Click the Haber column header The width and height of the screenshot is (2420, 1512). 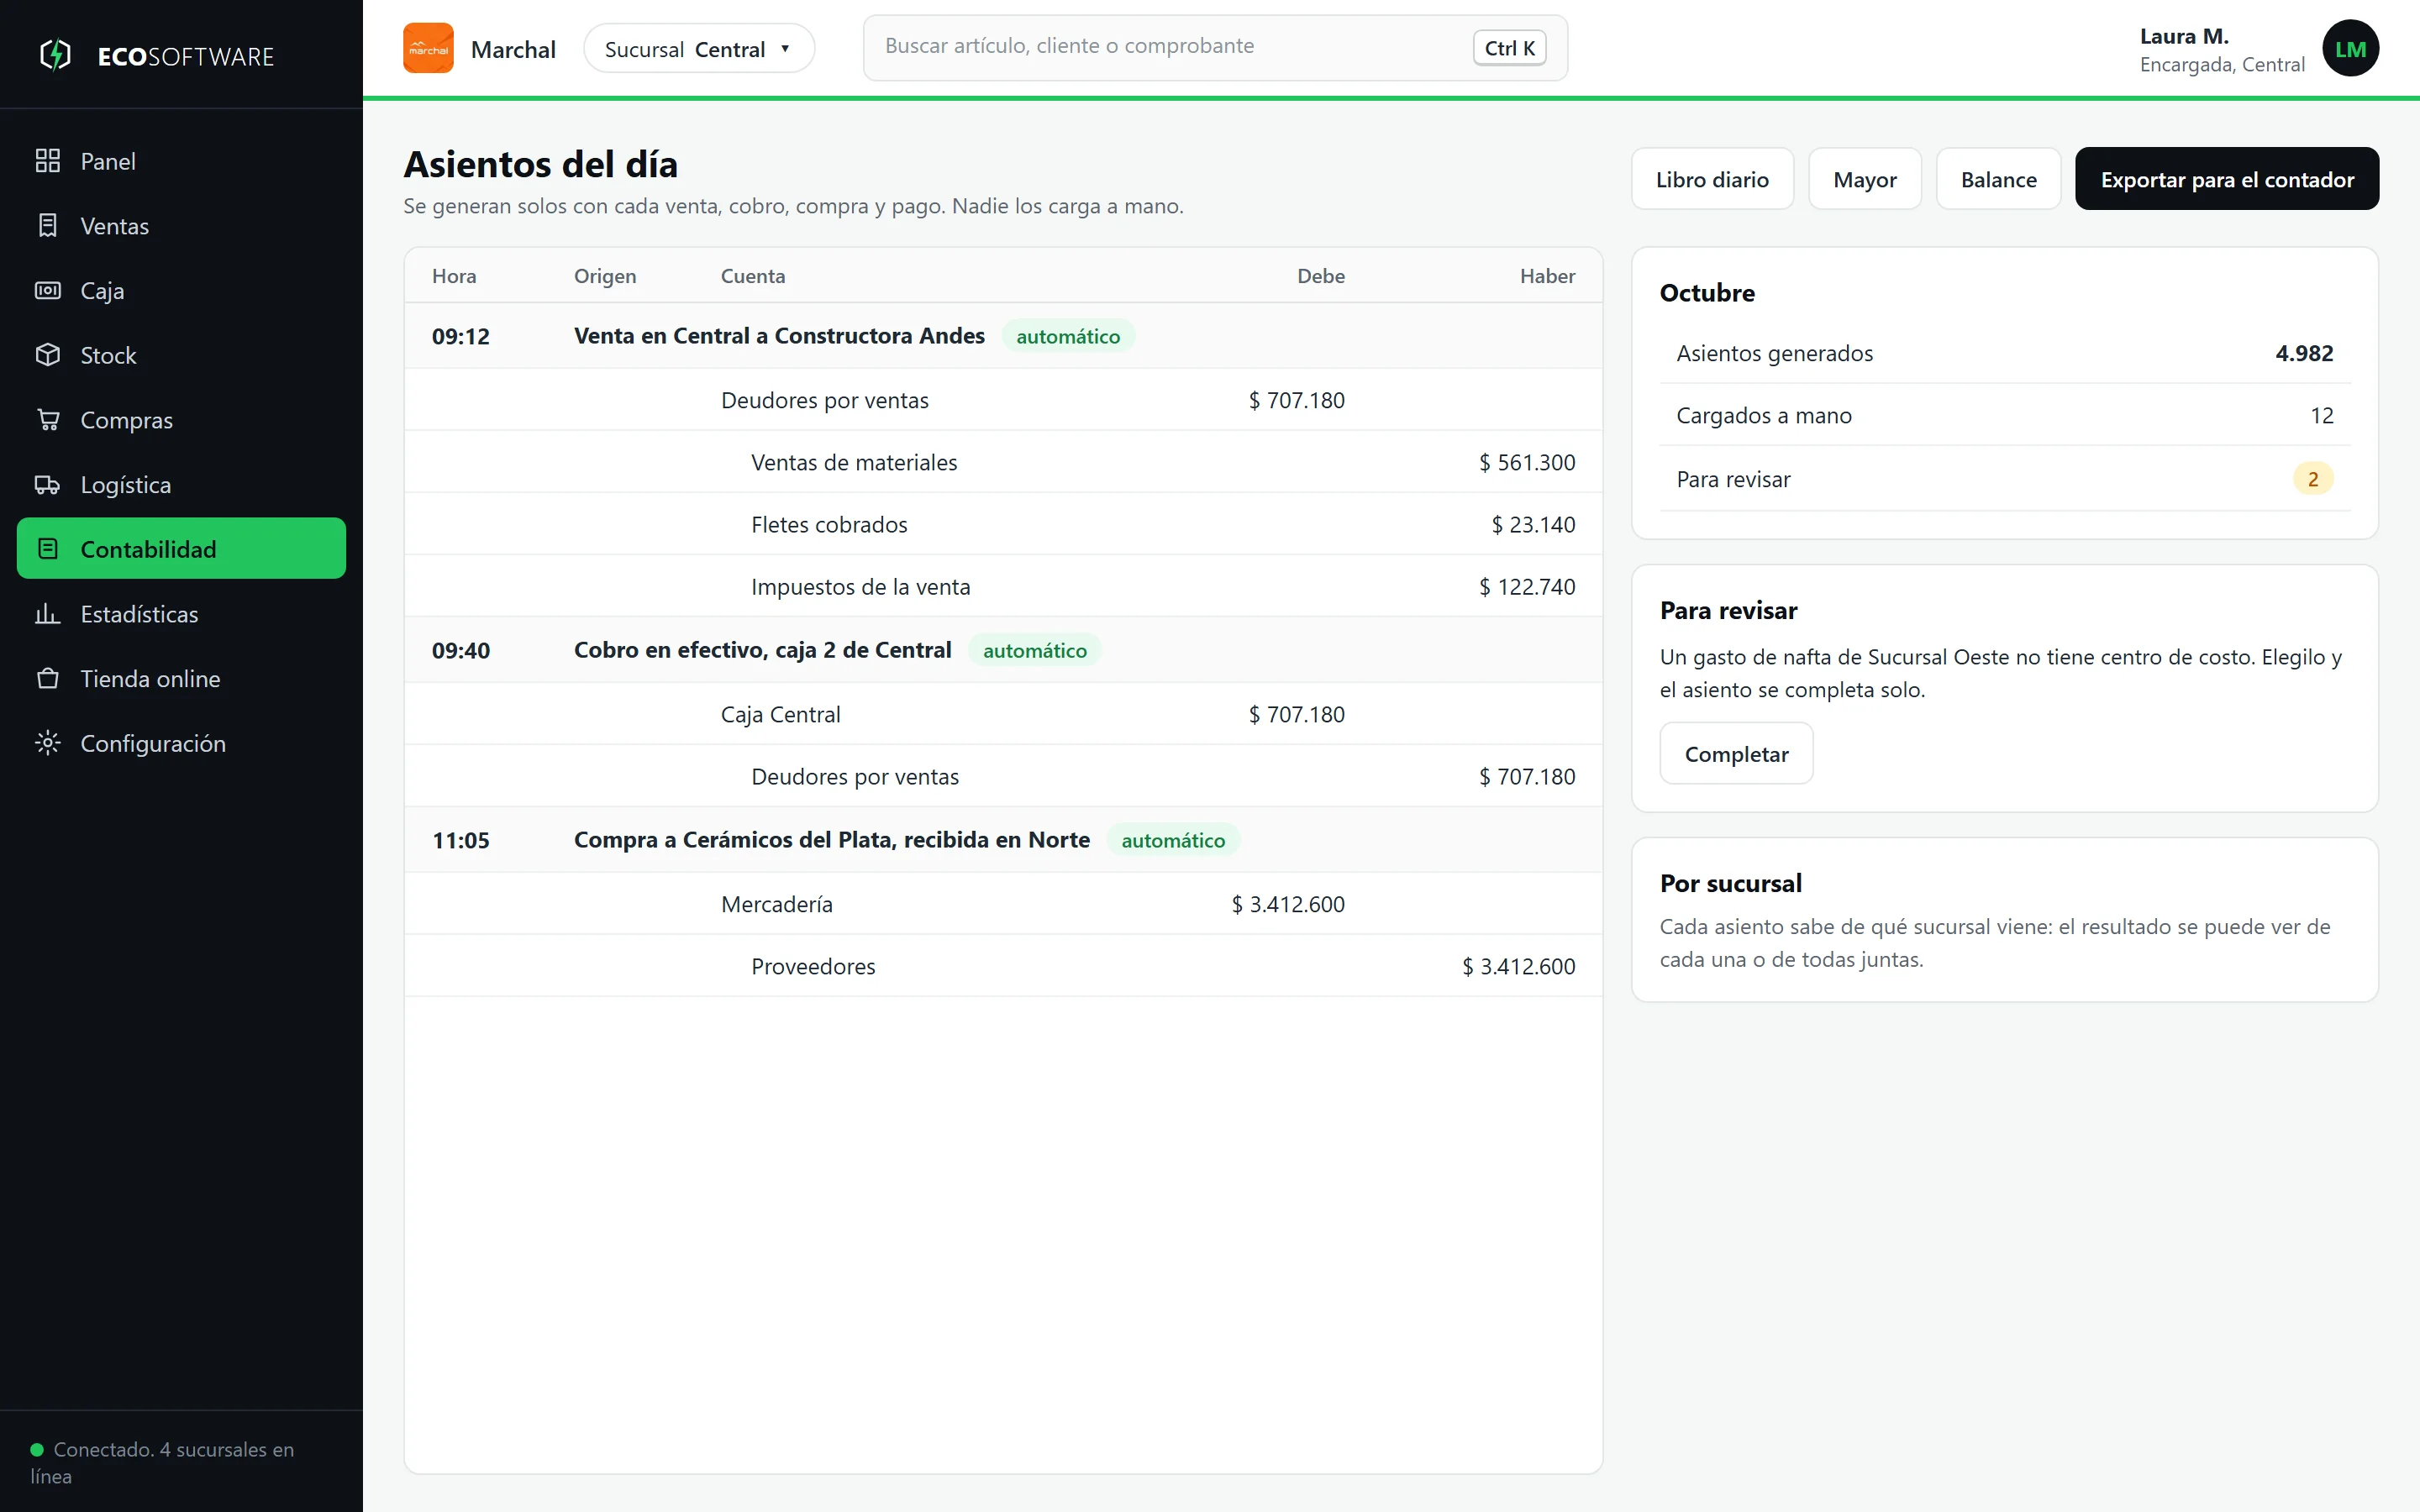(1547, 276)
